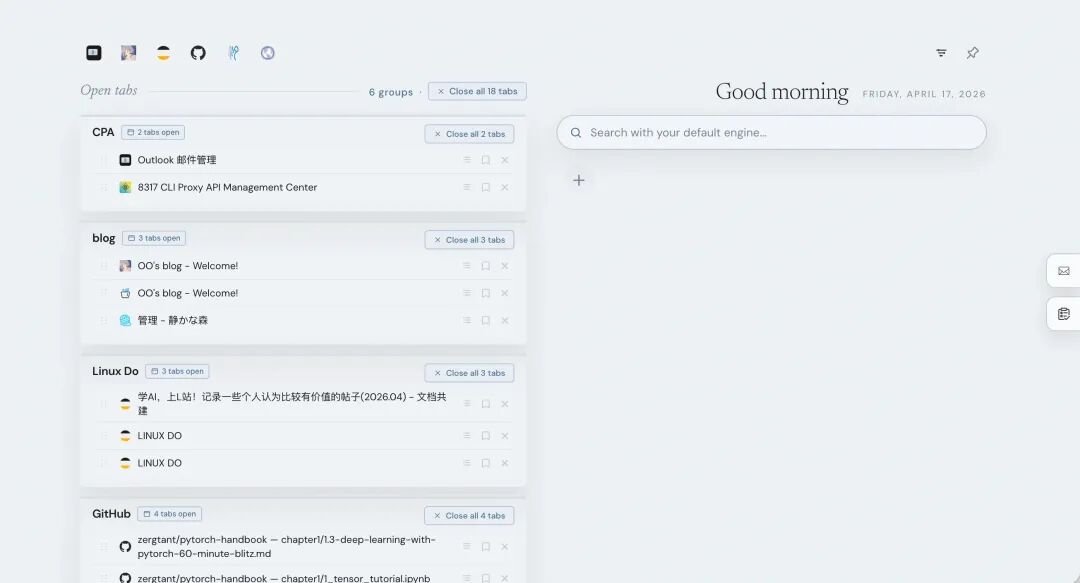Click the blog avatar favicon in top shortcut row
This screenshot has width=1080, height=583.
pyautogui.click(x=129, y=53)
